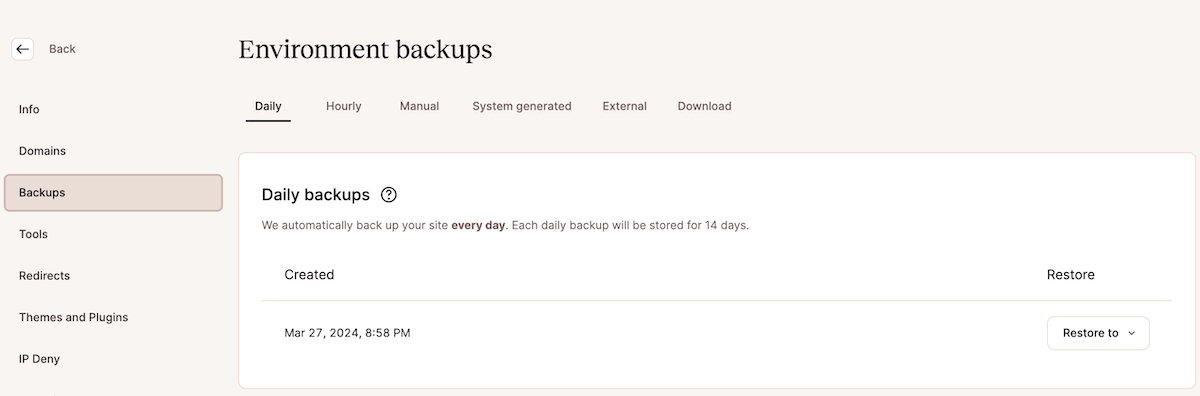View the System generated tab
The width and height of the screenshot is (1200, 396).
point(522,106)
